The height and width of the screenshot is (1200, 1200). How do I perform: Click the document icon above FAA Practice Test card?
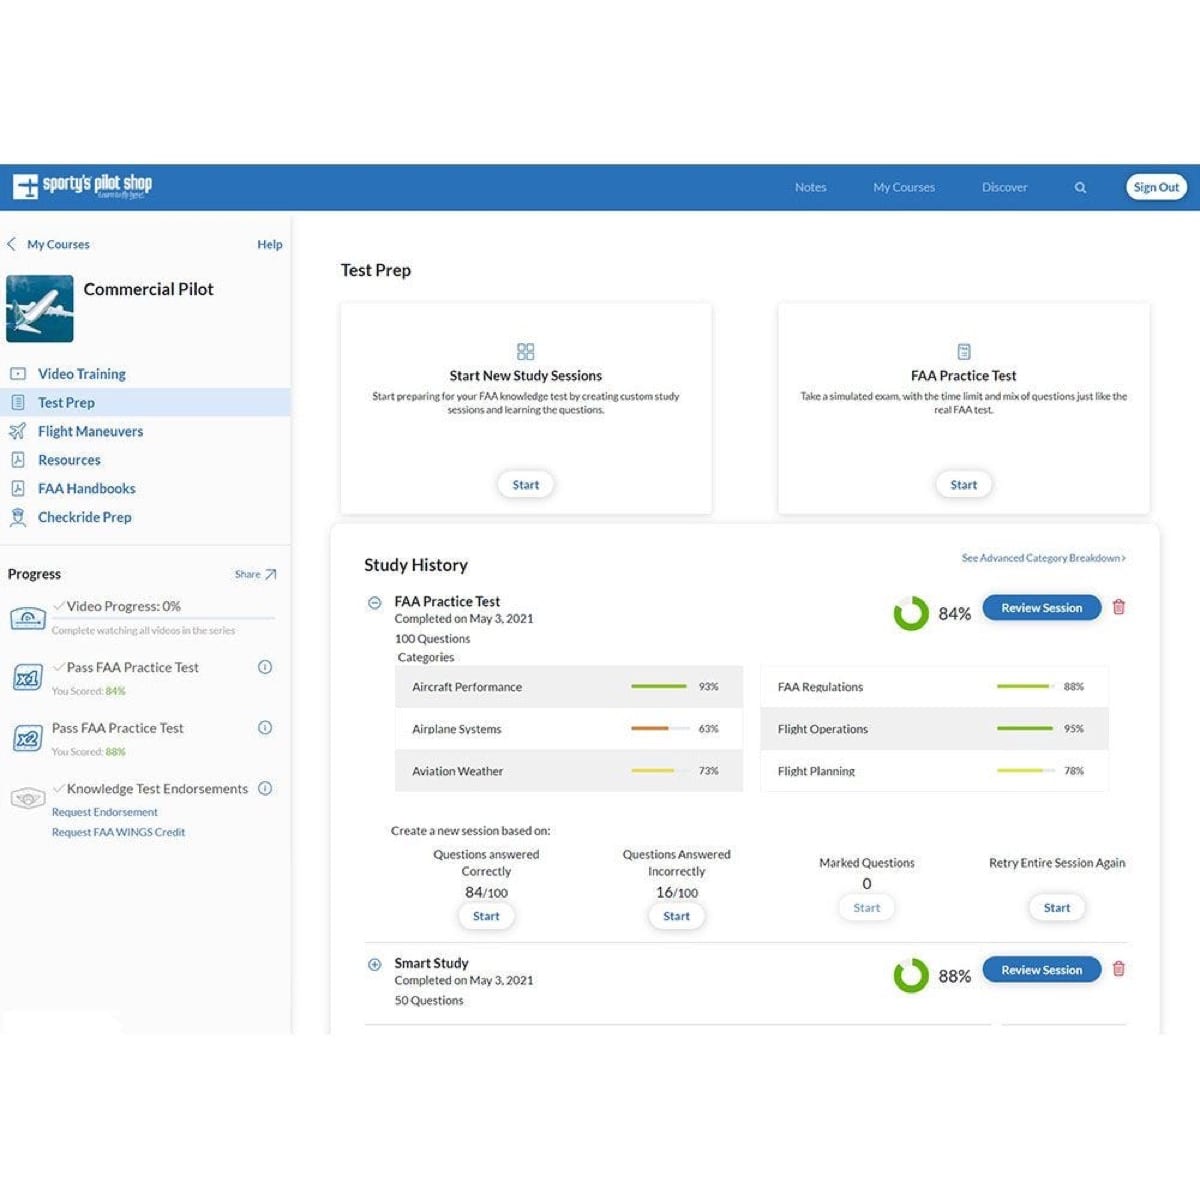[964, 351]
